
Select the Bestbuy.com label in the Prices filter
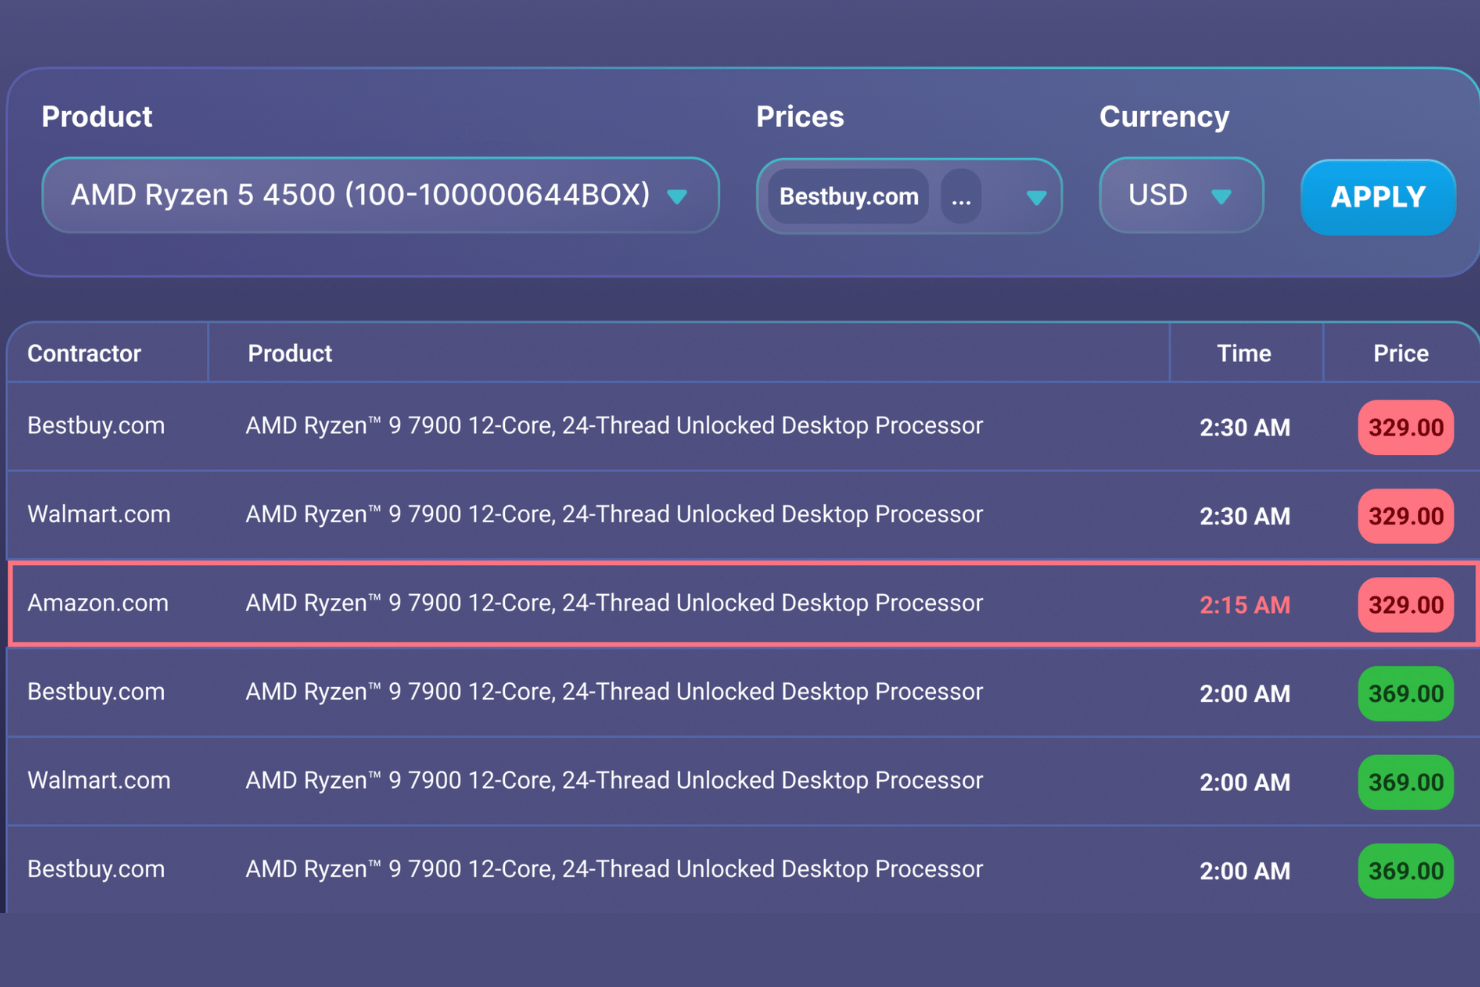coord(847,196)
